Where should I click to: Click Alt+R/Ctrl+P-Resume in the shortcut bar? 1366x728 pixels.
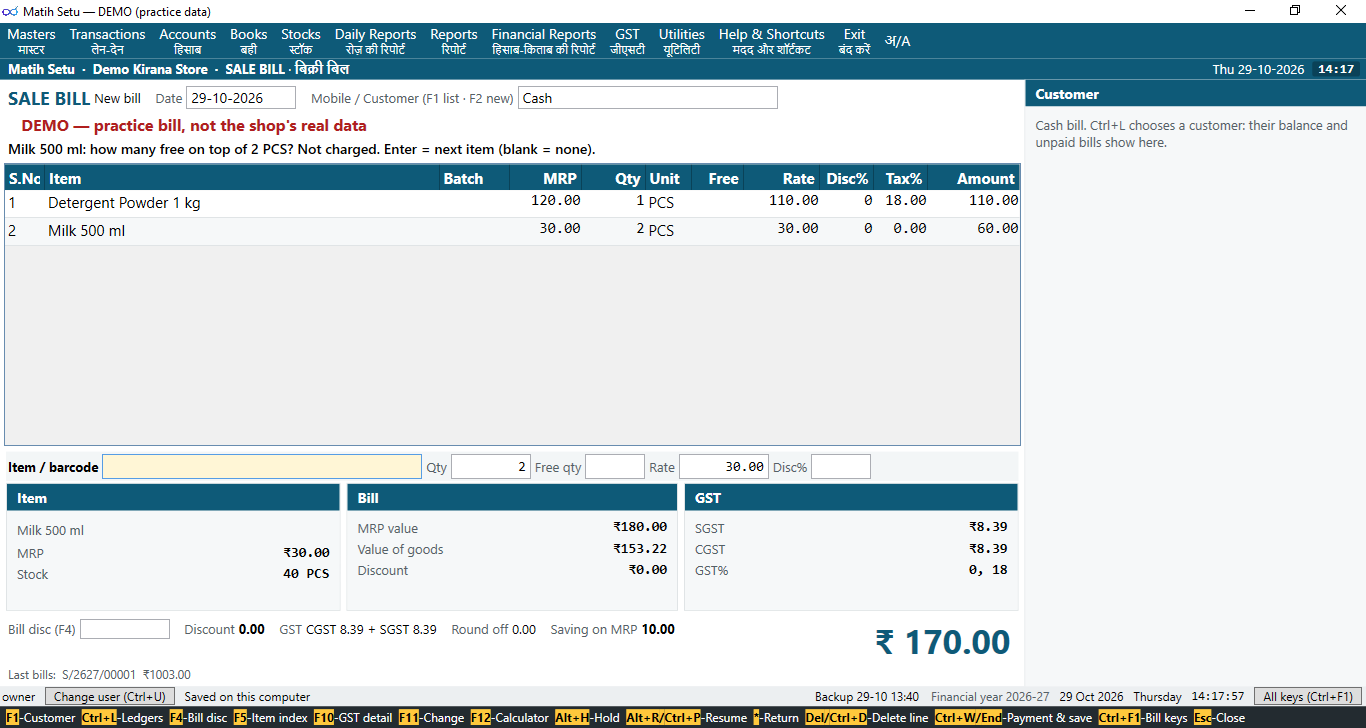tap(687, 718)
